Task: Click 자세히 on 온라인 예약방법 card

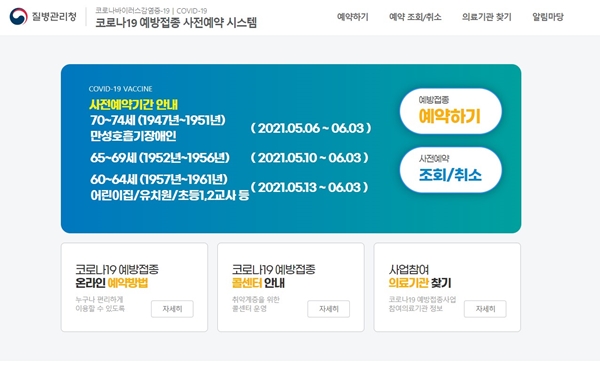Action: pos(172,309)
